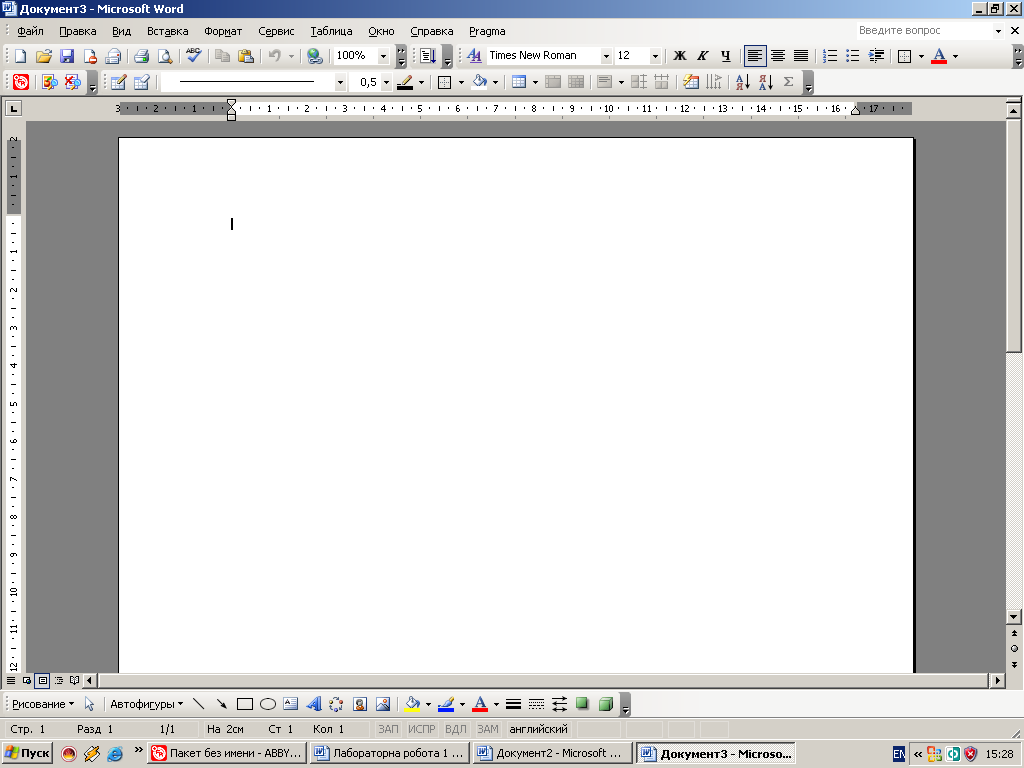The width and height of the screenshot is (1024, 768).
Task: Toggle bold formatting (Ж)
Action: pos(680,56)
